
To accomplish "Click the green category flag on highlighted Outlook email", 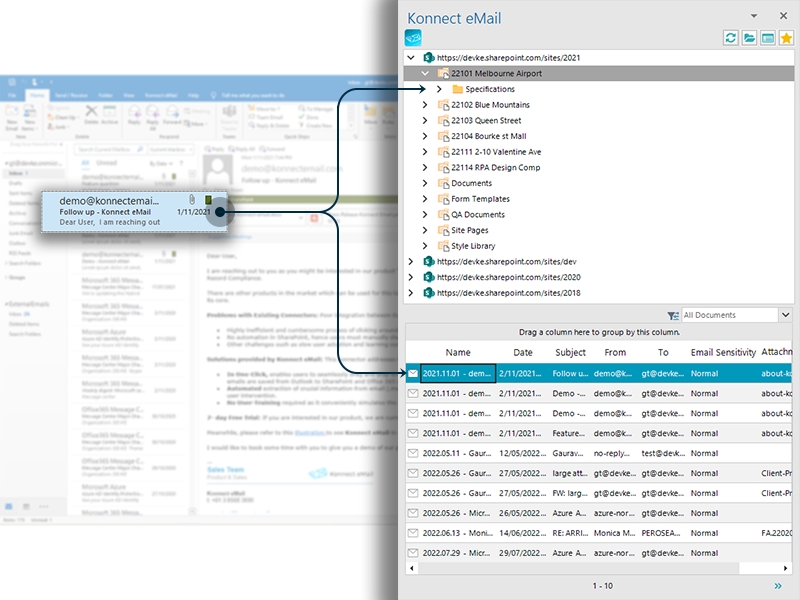I will pos(208,199).
